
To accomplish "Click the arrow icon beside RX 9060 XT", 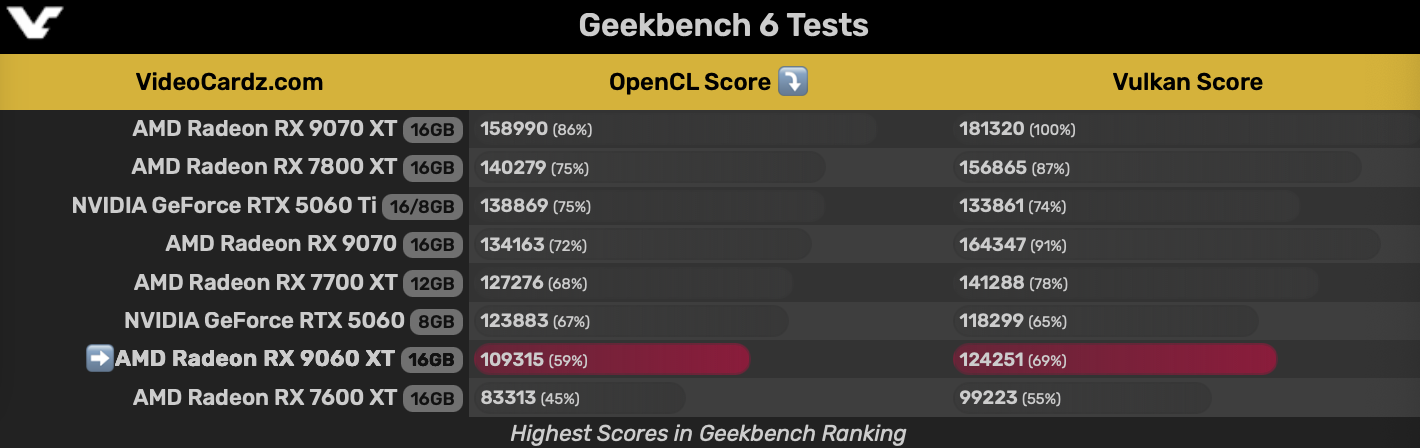I will (100, 359).
